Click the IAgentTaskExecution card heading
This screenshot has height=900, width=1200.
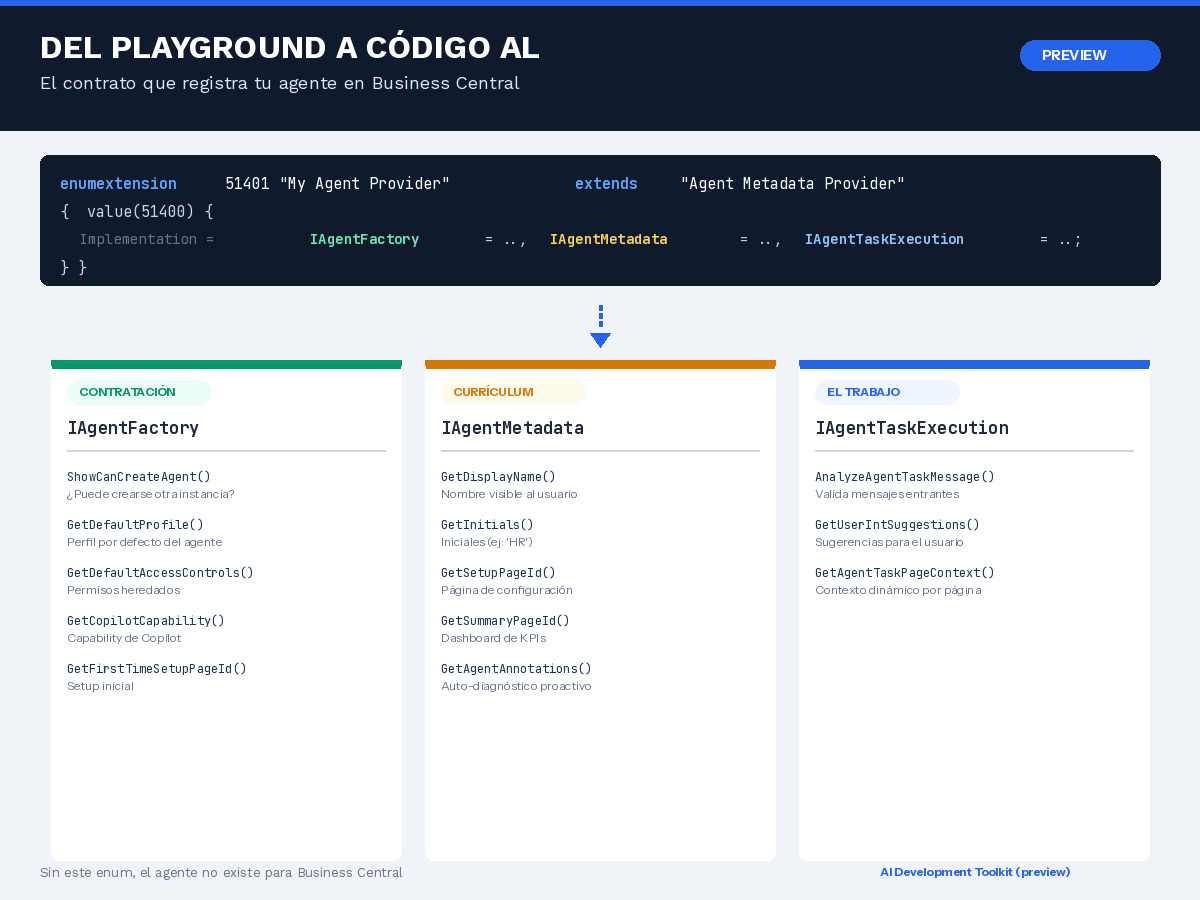(912, 428)
